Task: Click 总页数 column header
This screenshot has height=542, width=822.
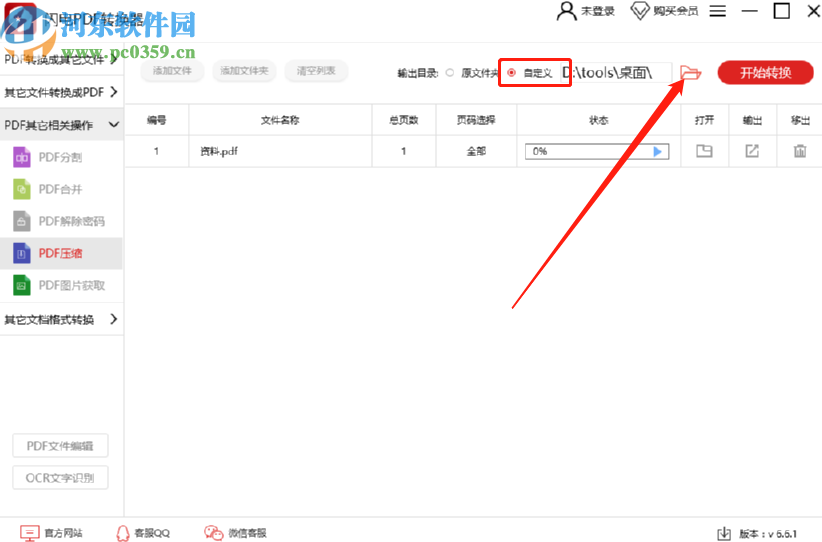Action: click(x=404, y=120)
